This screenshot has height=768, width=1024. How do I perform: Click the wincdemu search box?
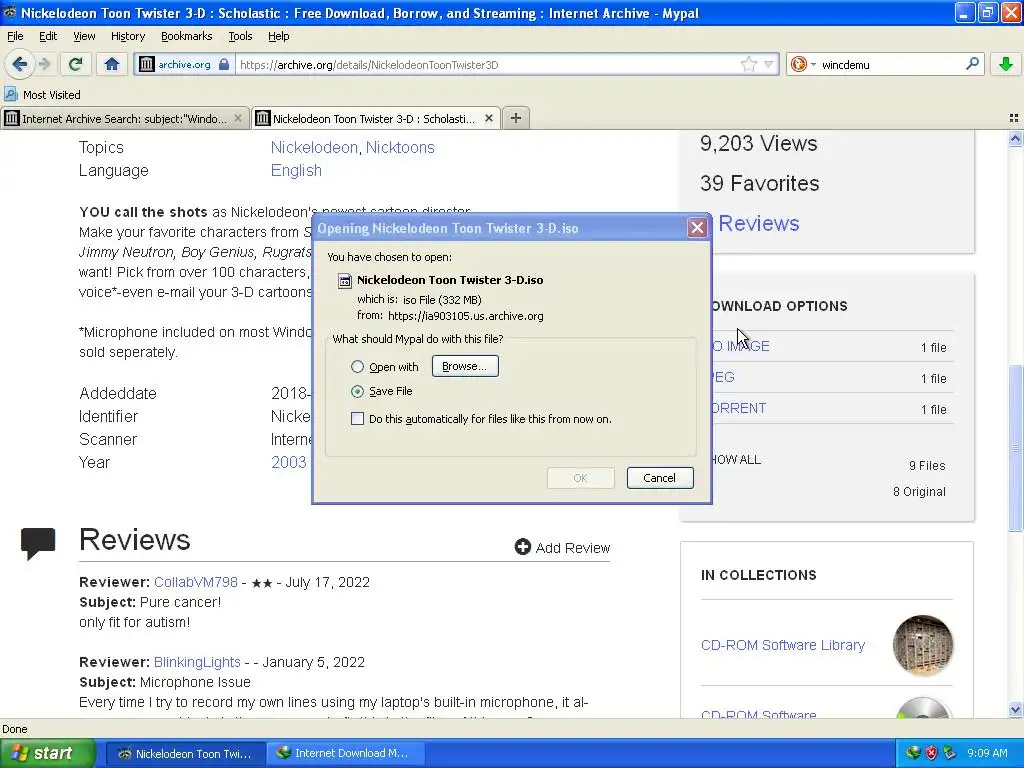click(x=890, y=65)
